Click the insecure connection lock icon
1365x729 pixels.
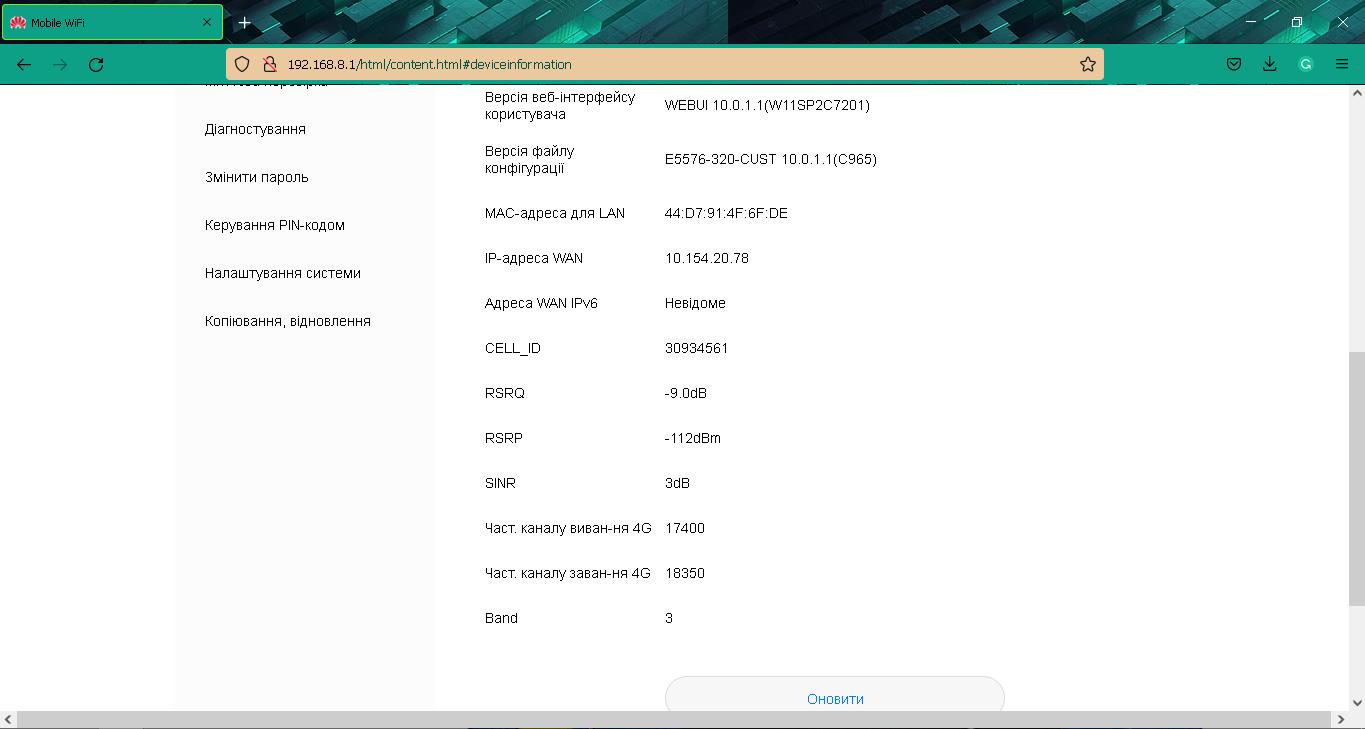[x=268, y=64]
